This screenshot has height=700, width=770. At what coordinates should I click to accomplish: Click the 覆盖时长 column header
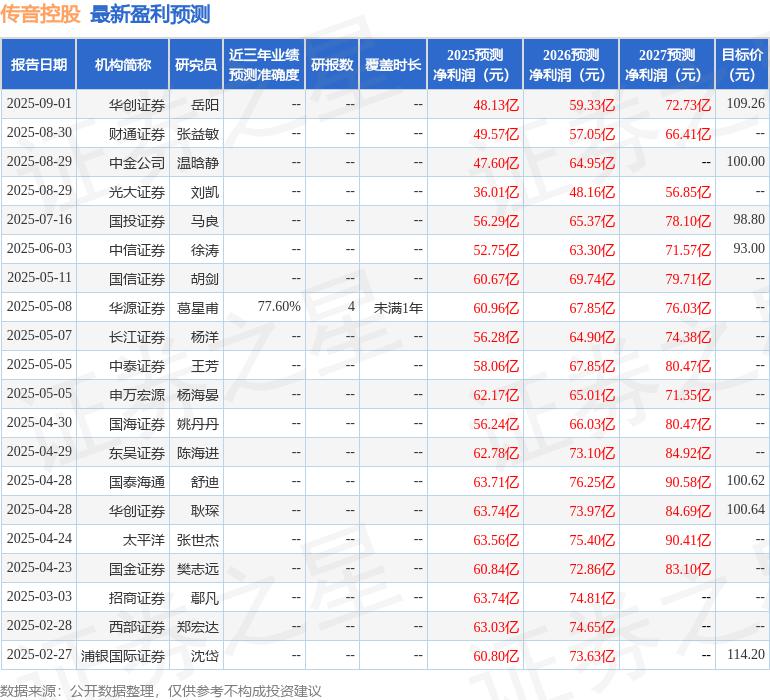[x=393, y=64]
